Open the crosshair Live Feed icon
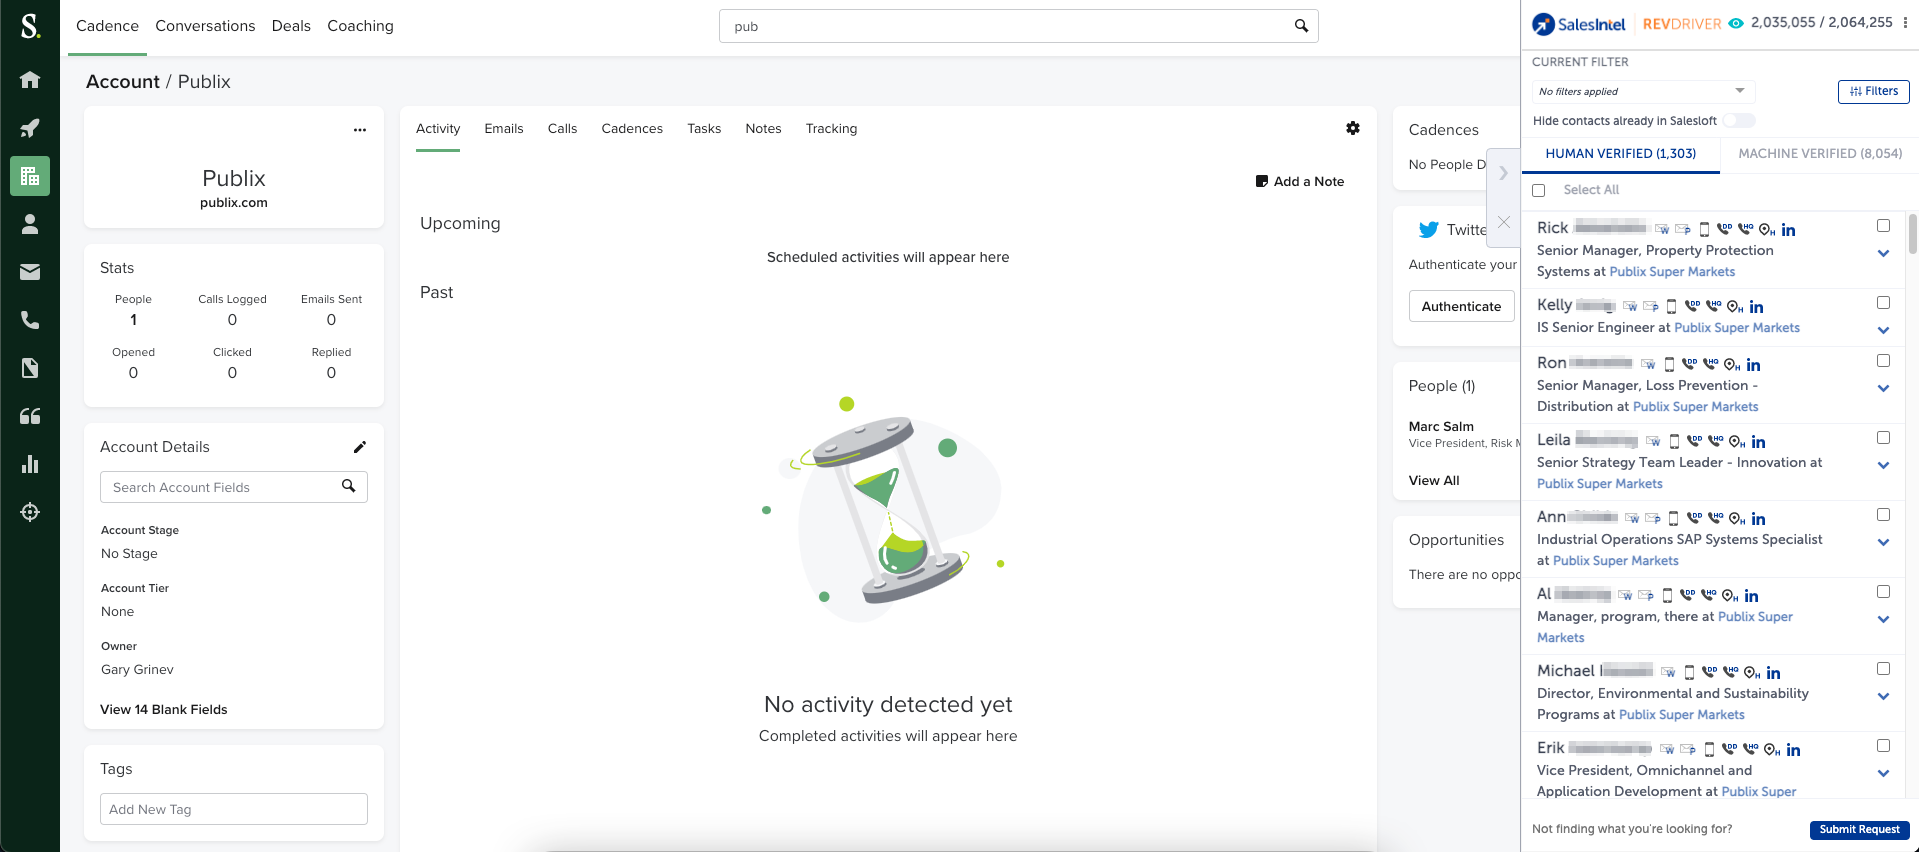The image size is (1919, 852). tap(30, 512)
